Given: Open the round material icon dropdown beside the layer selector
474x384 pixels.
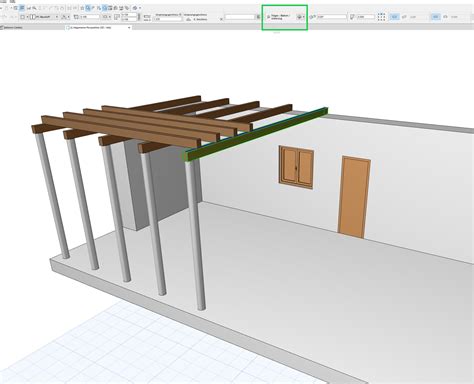Looking at the screenshot, I should click(300, 17).
